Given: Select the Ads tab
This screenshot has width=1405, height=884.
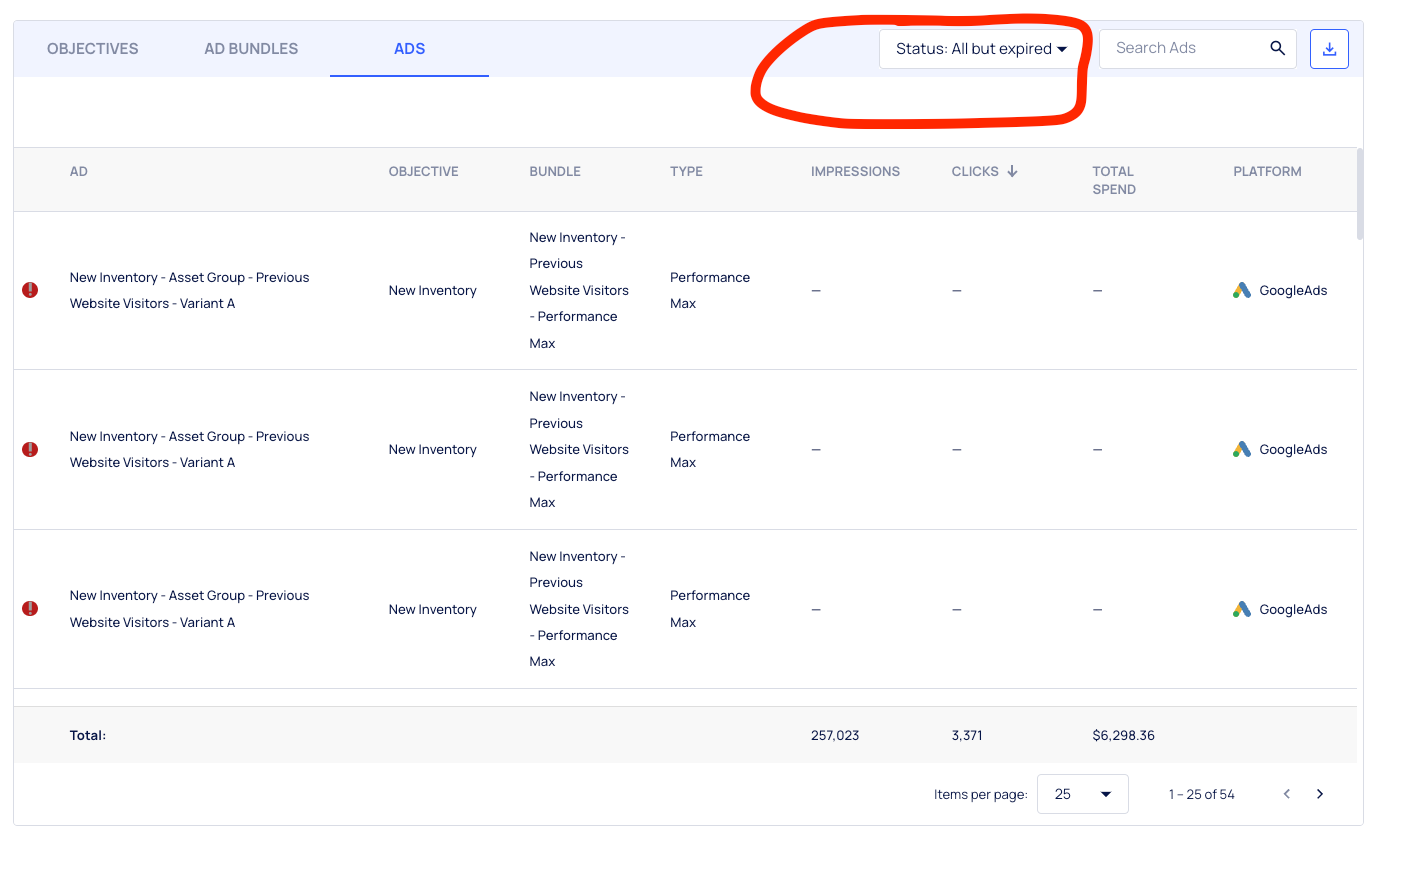Looking at the screenshot, I should 409,49.
